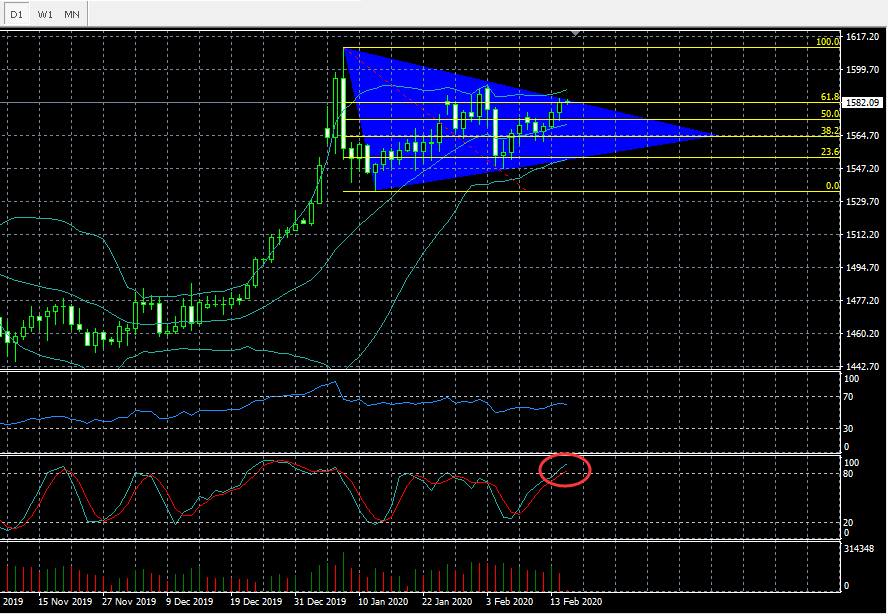Click the 1617.20 price axis value
The width and height of the screenshot is (888, 614).
click(x=863, y=37)
